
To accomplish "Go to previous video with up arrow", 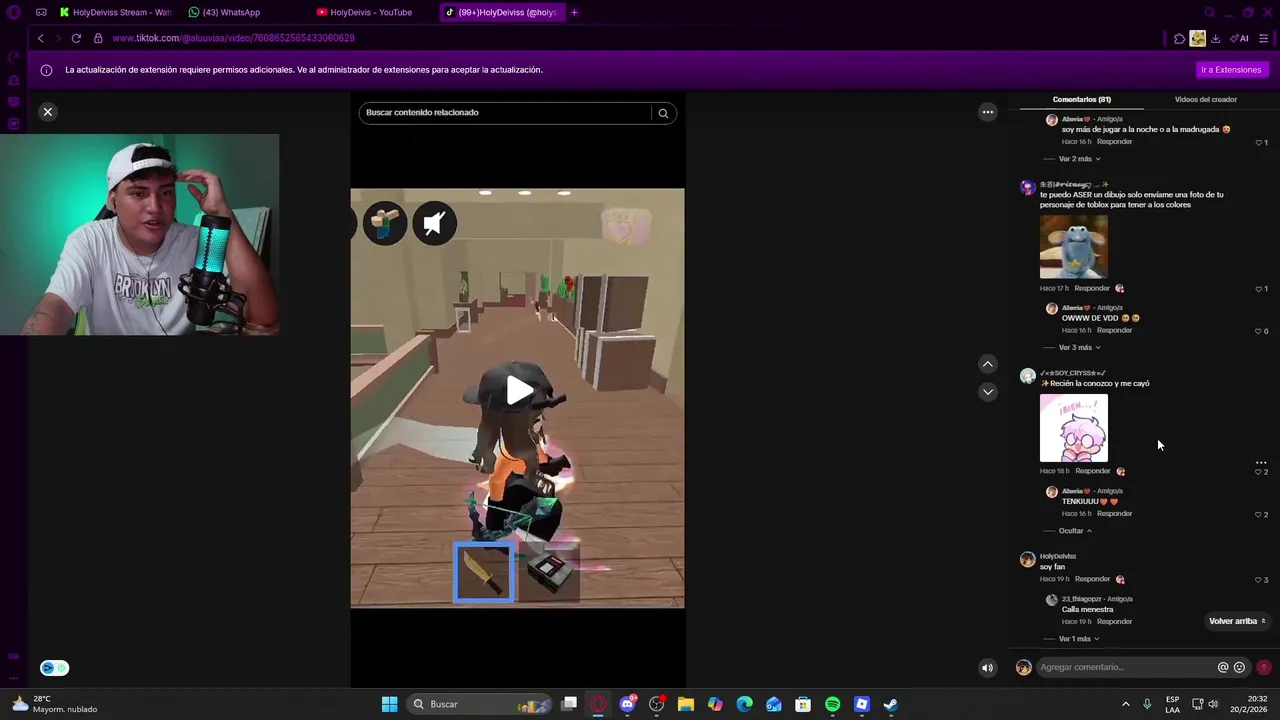I will pos(988,364).
